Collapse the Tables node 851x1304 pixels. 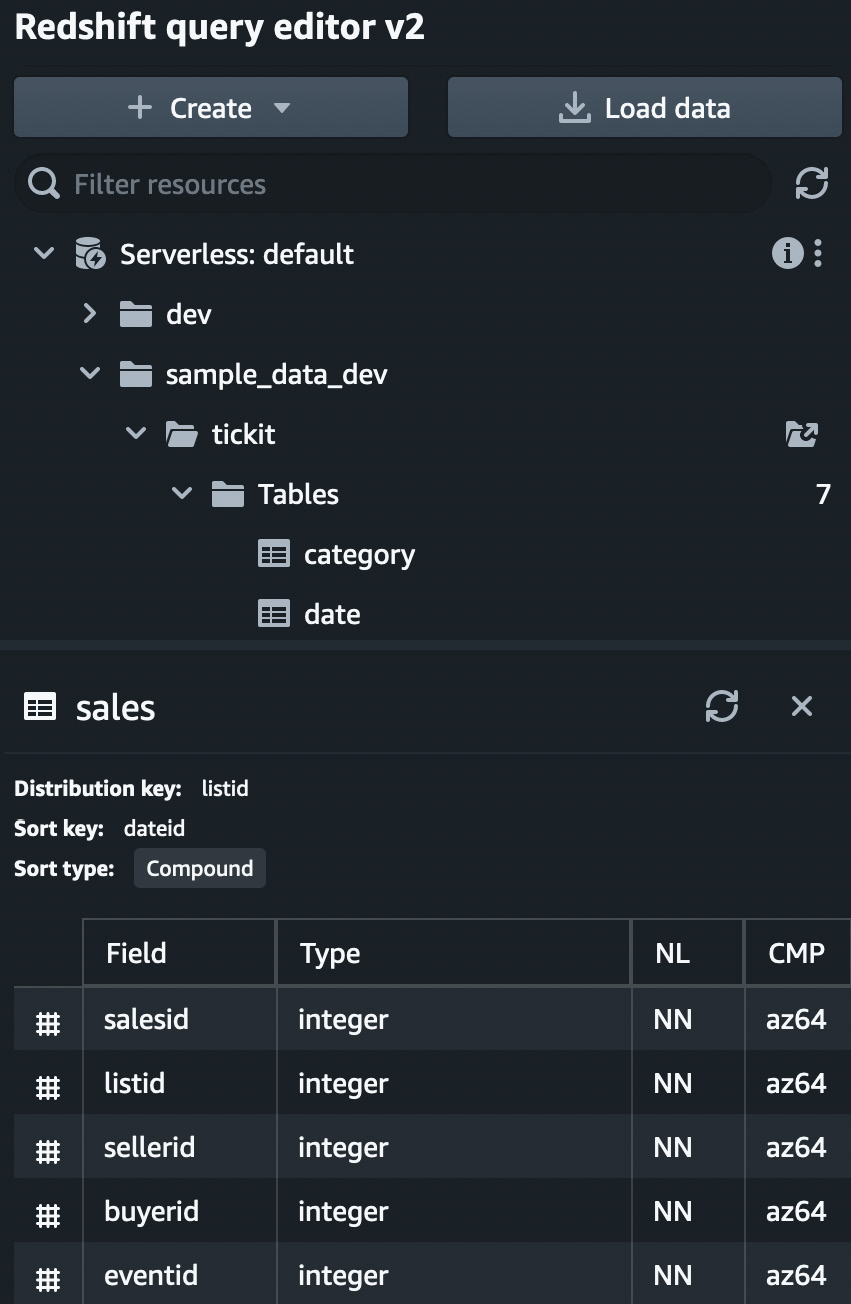[182, 494]
